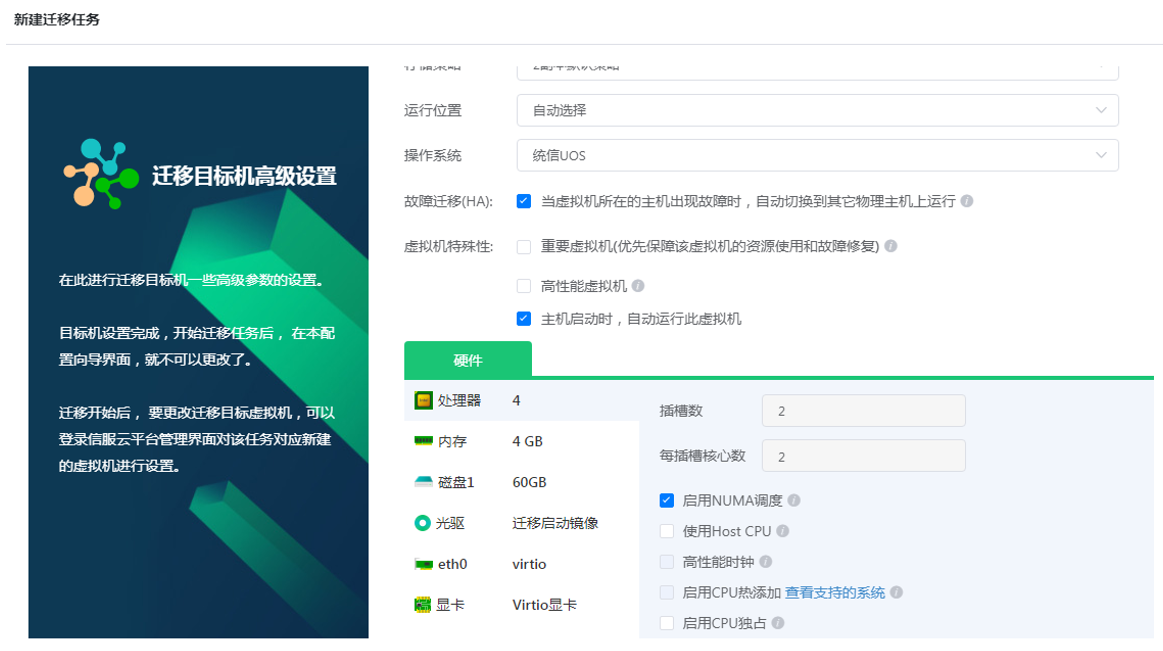Disable the 故障迁移(HA) checkbox
This screenshot has width=1163, height=651.
(524, 200)
